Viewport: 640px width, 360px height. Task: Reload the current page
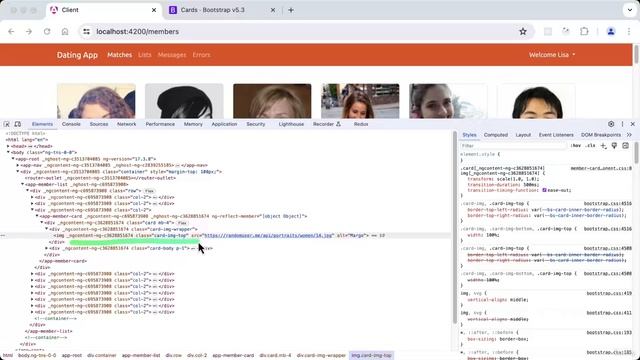47,31
